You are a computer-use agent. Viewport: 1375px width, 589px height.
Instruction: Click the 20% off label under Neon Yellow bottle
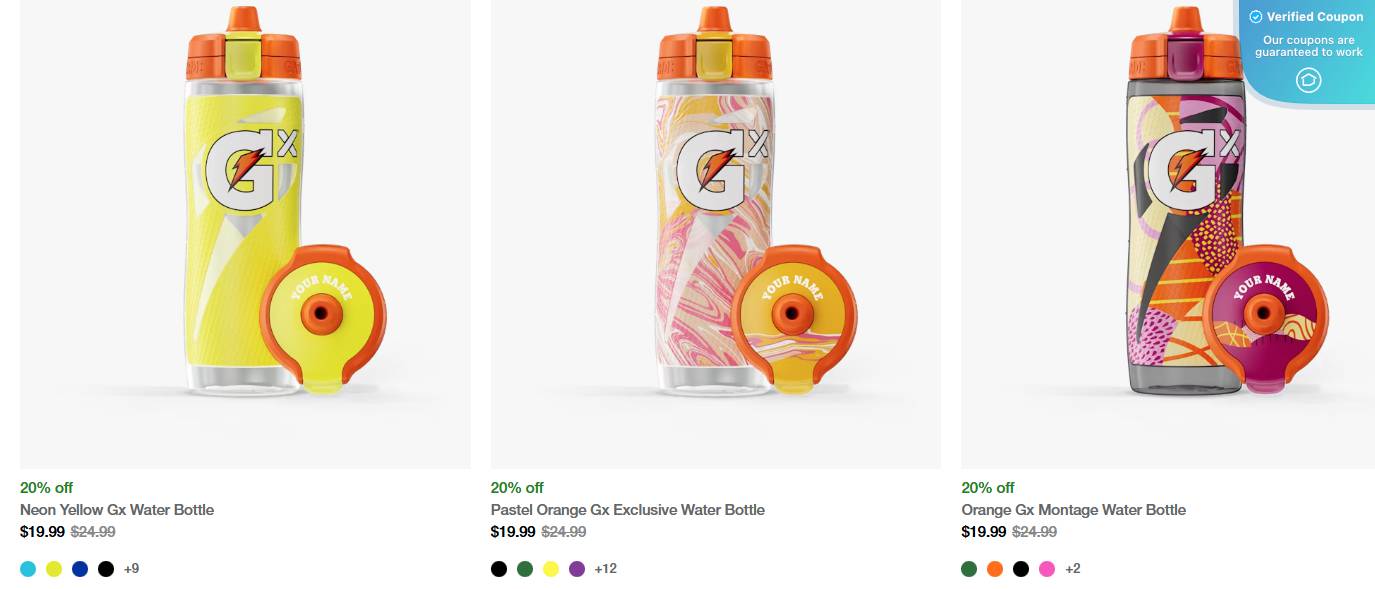(46, 488)
